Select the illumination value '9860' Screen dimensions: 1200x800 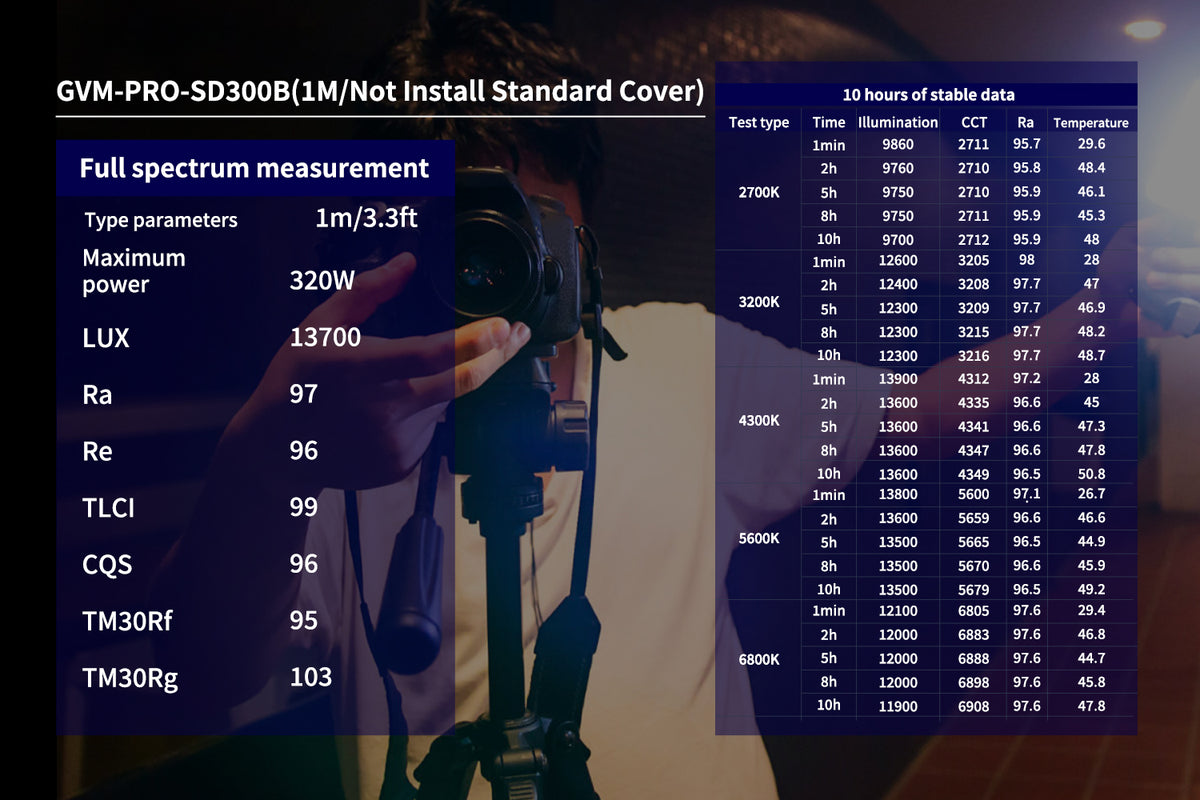pyautogui.click(x=898, y=145)
